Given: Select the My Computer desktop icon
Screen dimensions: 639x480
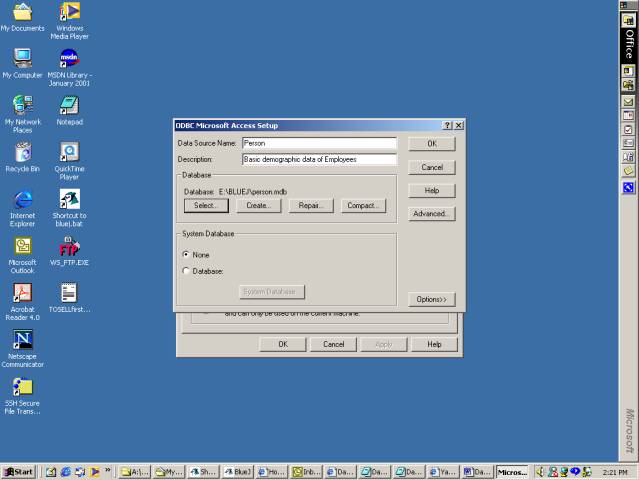Looking at the screenshot, I should pos(22,63).
